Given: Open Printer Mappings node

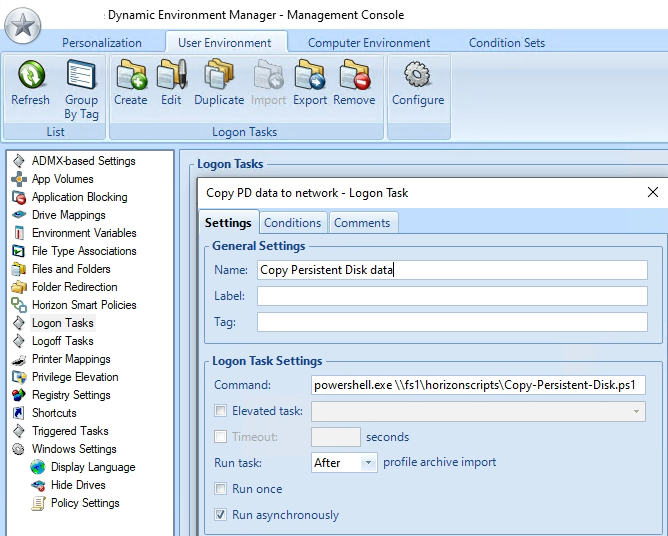Looking at the screenshot, I should click(x=71, y=359).
